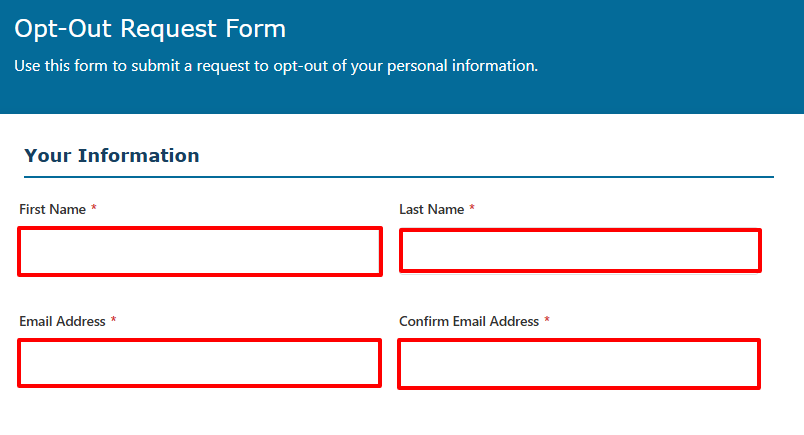Viewport: 804px width, 435px height.
Task: Click the red asterisk after Email Address
Action: [113, 321]
